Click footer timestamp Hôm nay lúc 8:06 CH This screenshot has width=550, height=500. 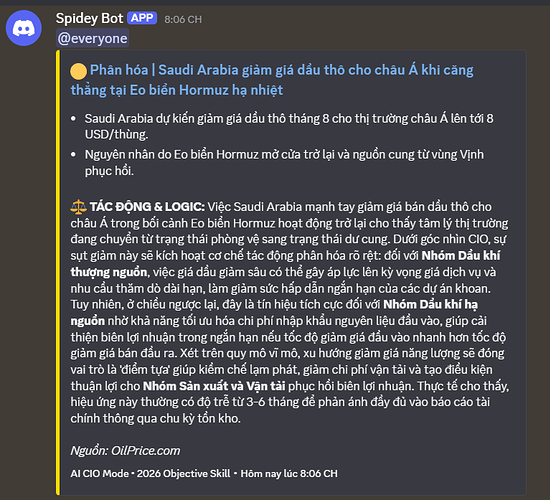[289, 474]
